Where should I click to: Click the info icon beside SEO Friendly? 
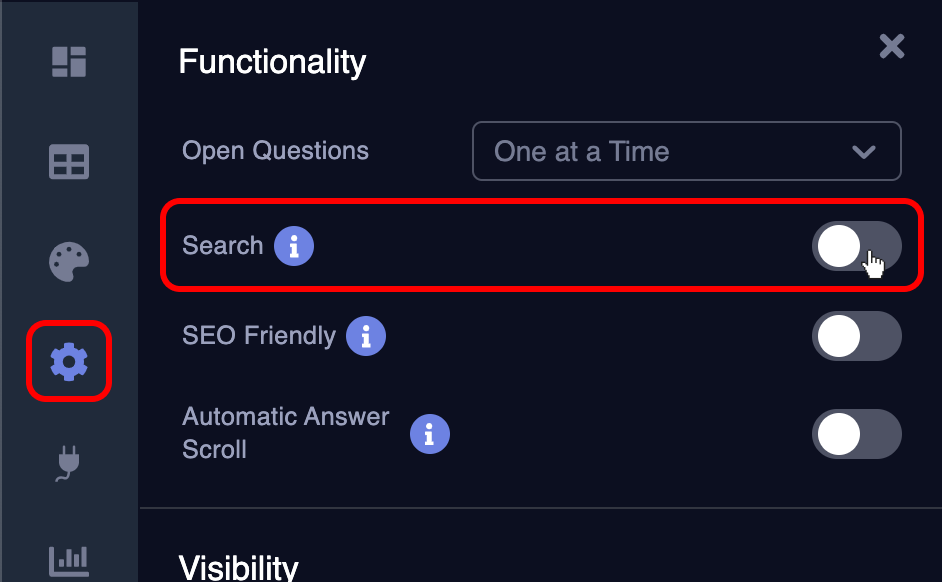coord(366,336)
